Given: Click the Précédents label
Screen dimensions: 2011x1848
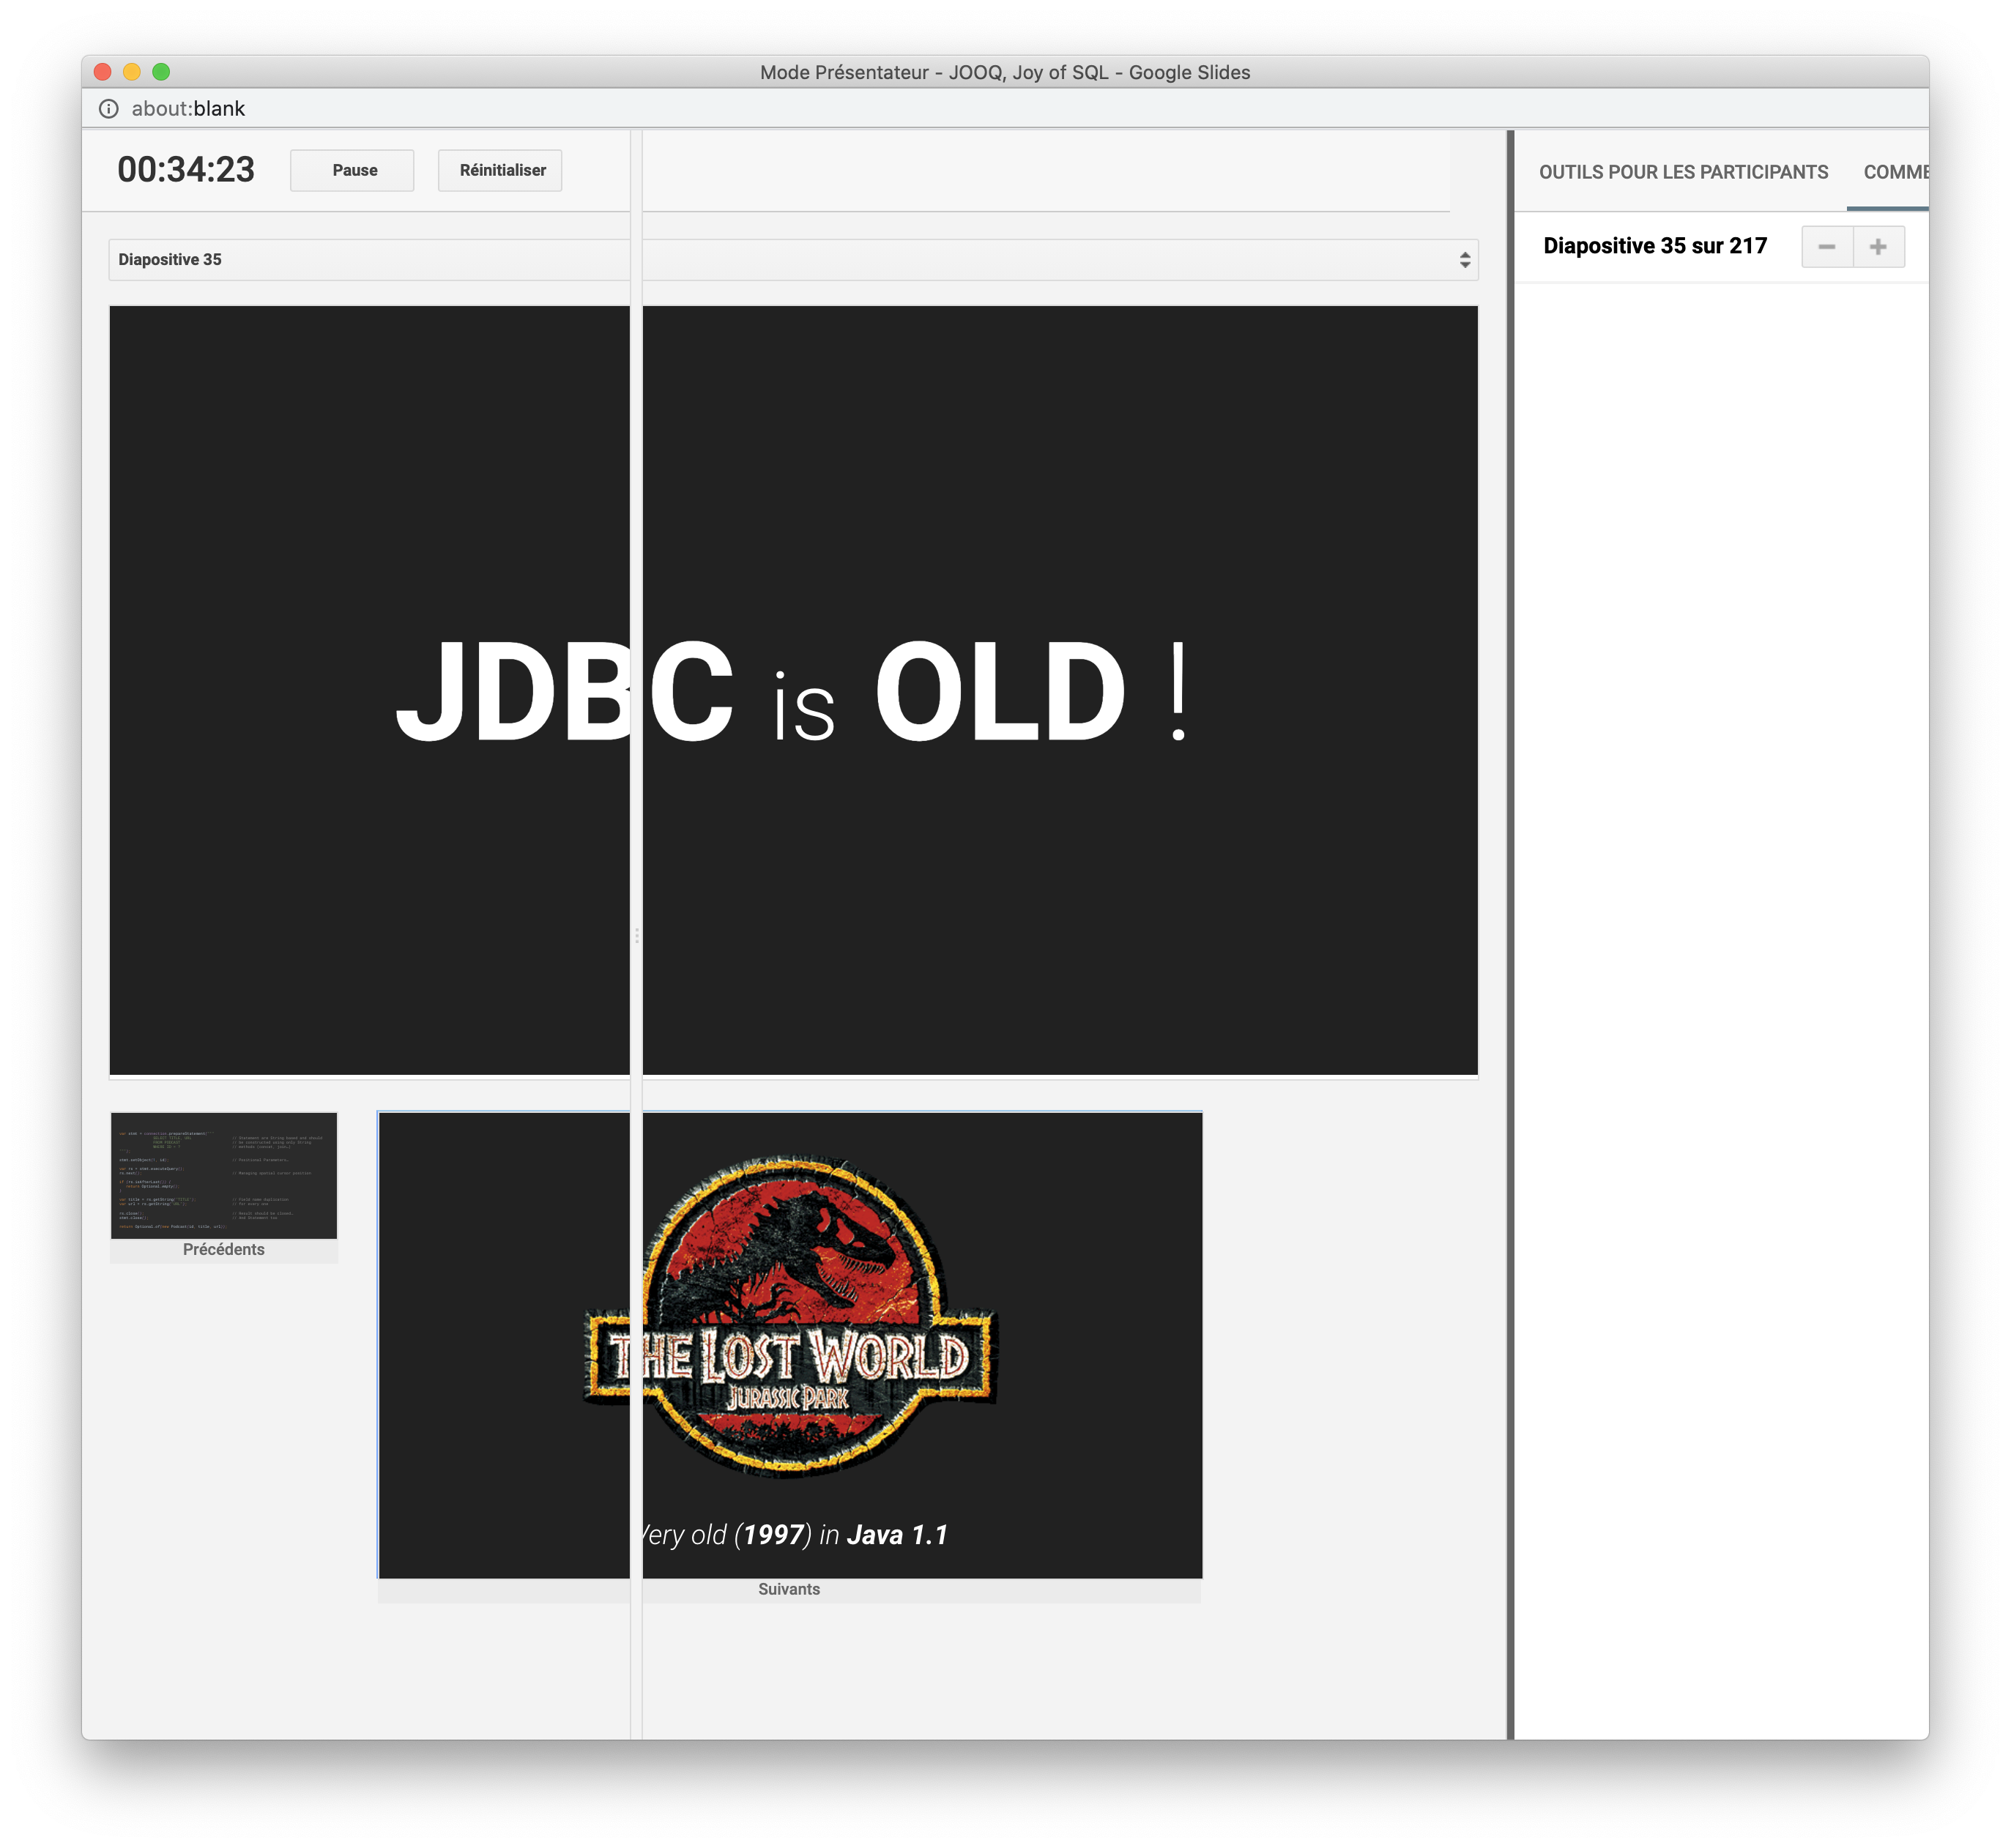Looking at the screenshot, I should [224, 1249].
